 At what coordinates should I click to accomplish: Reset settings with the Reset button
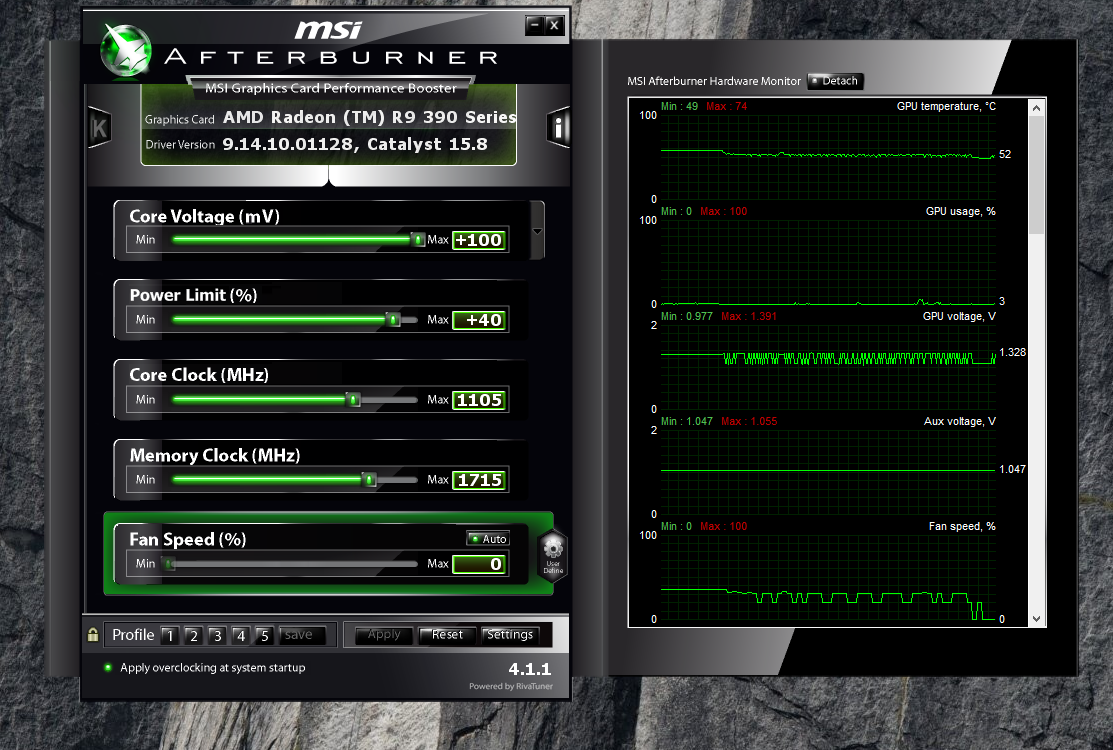447,635
